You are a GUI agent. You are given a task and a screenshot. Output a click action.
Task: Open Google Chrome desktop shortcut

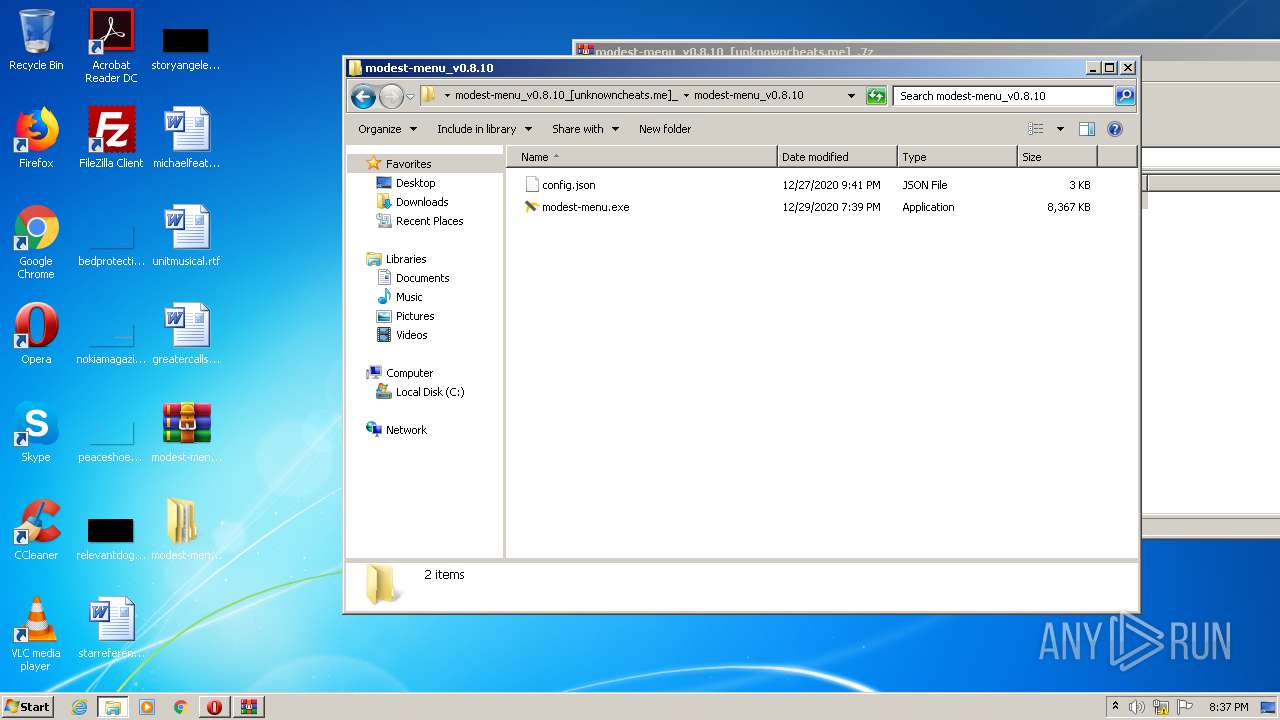point(36,242)
